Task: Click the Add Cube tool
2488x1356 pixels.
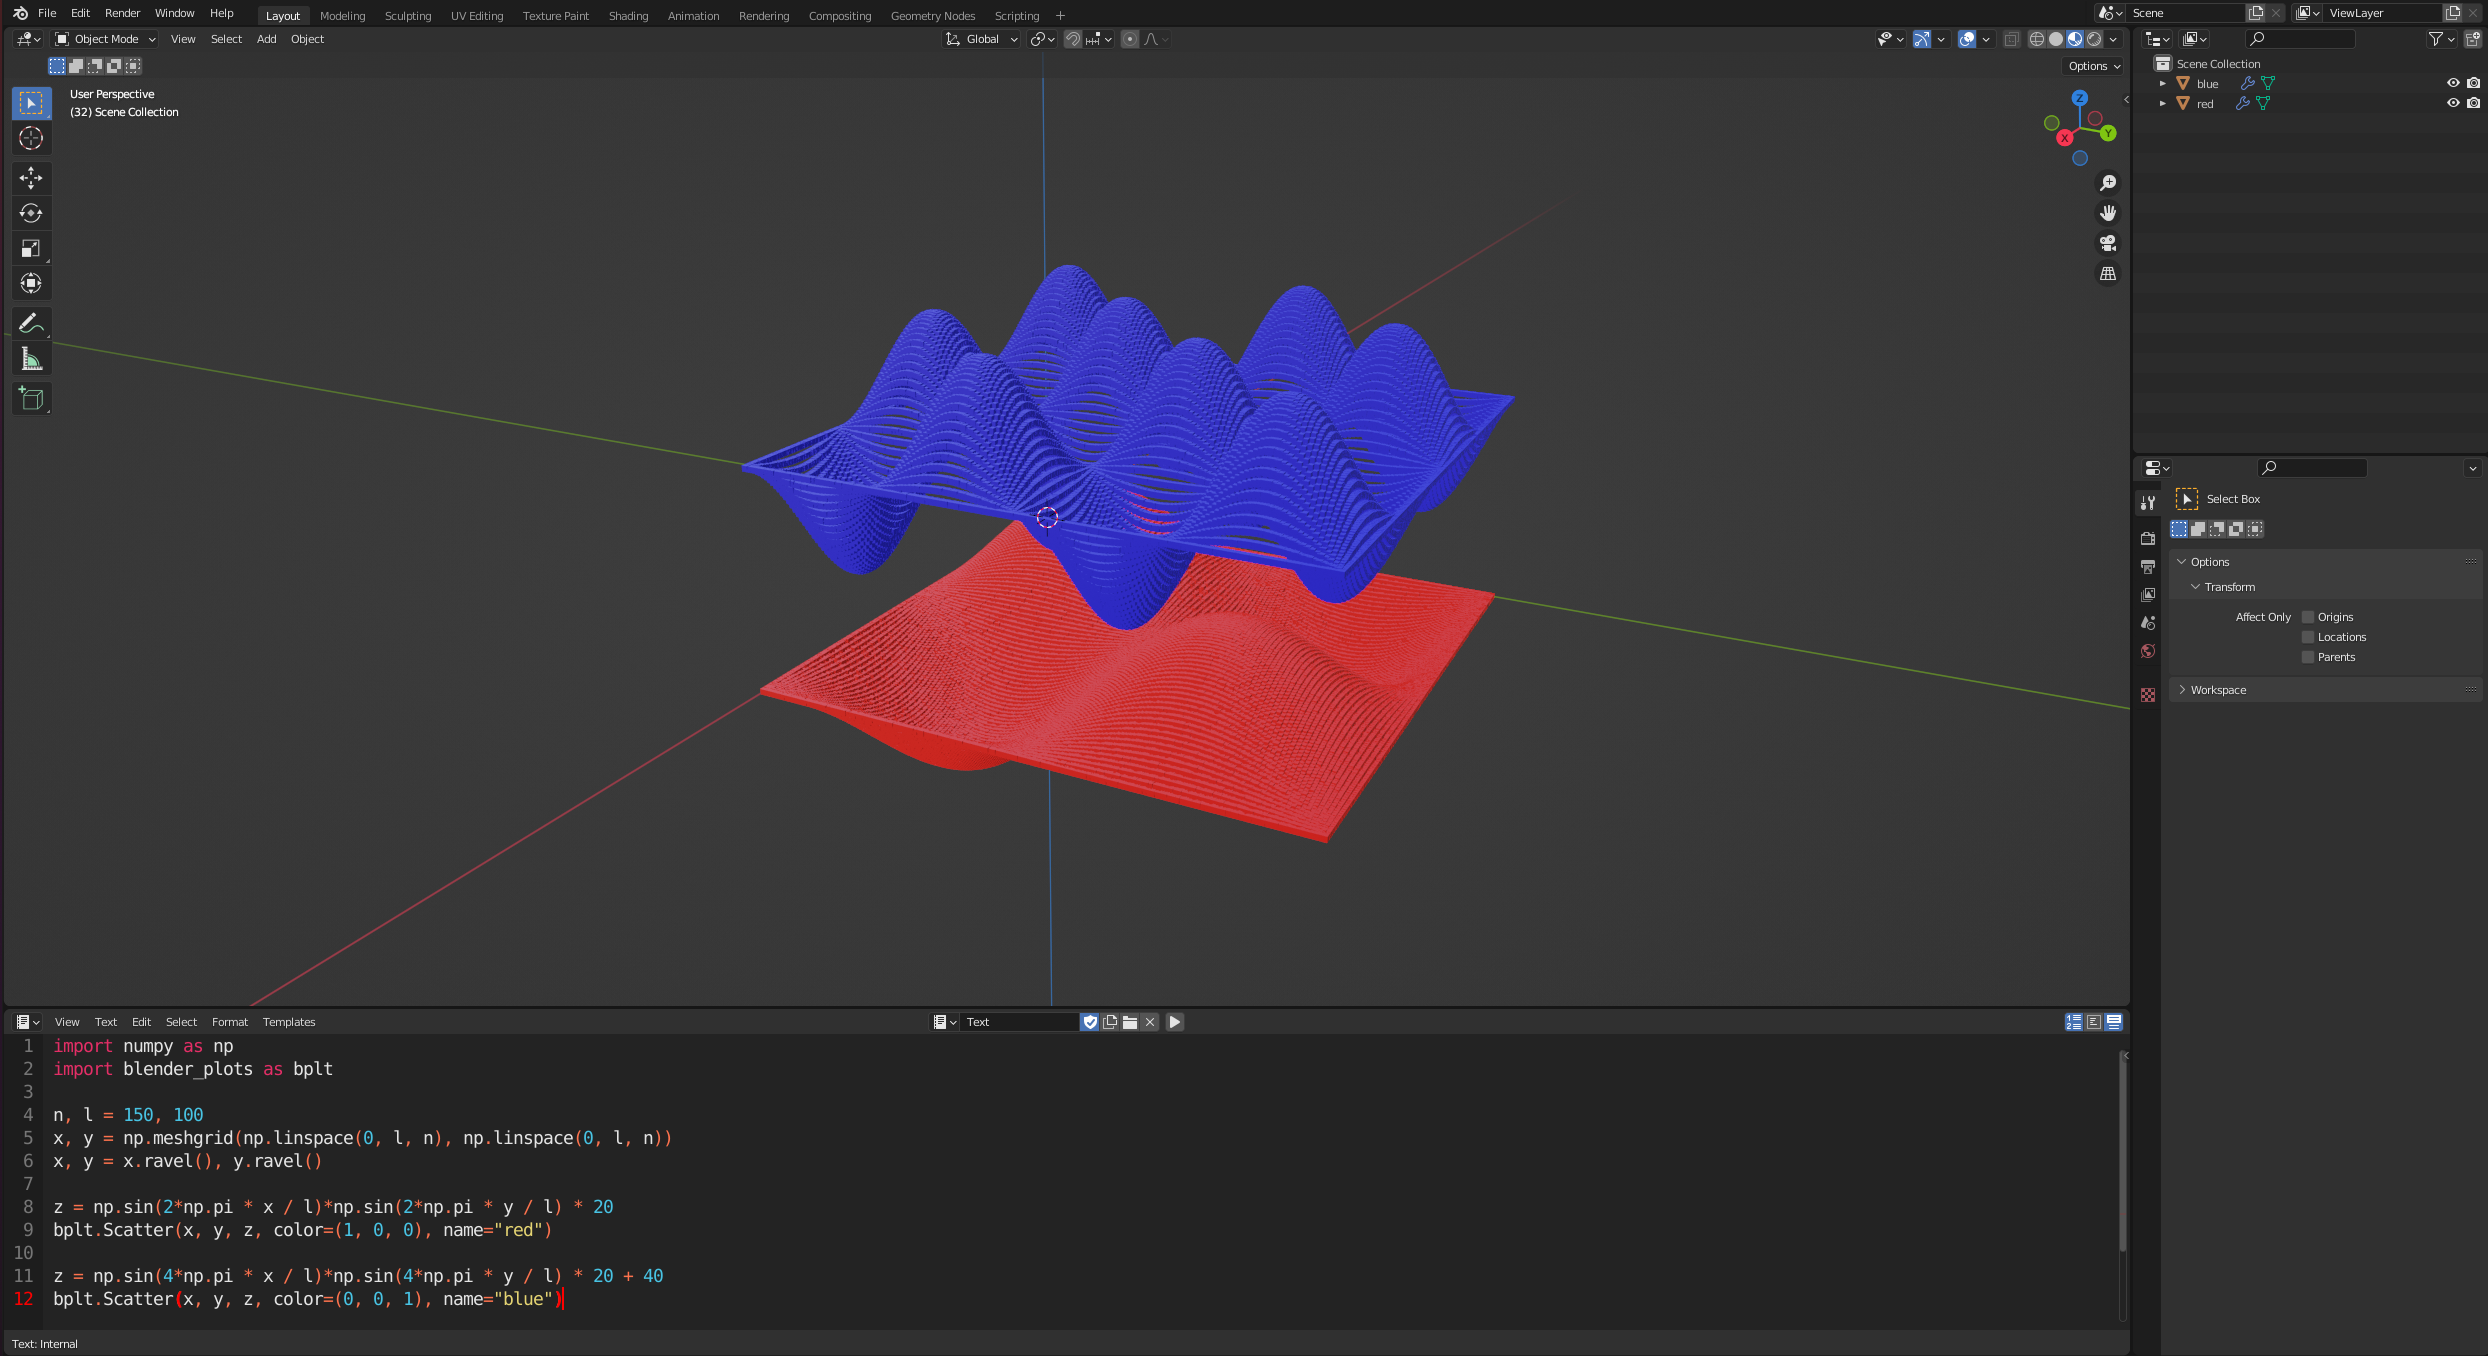Action: tap(31, 399)
